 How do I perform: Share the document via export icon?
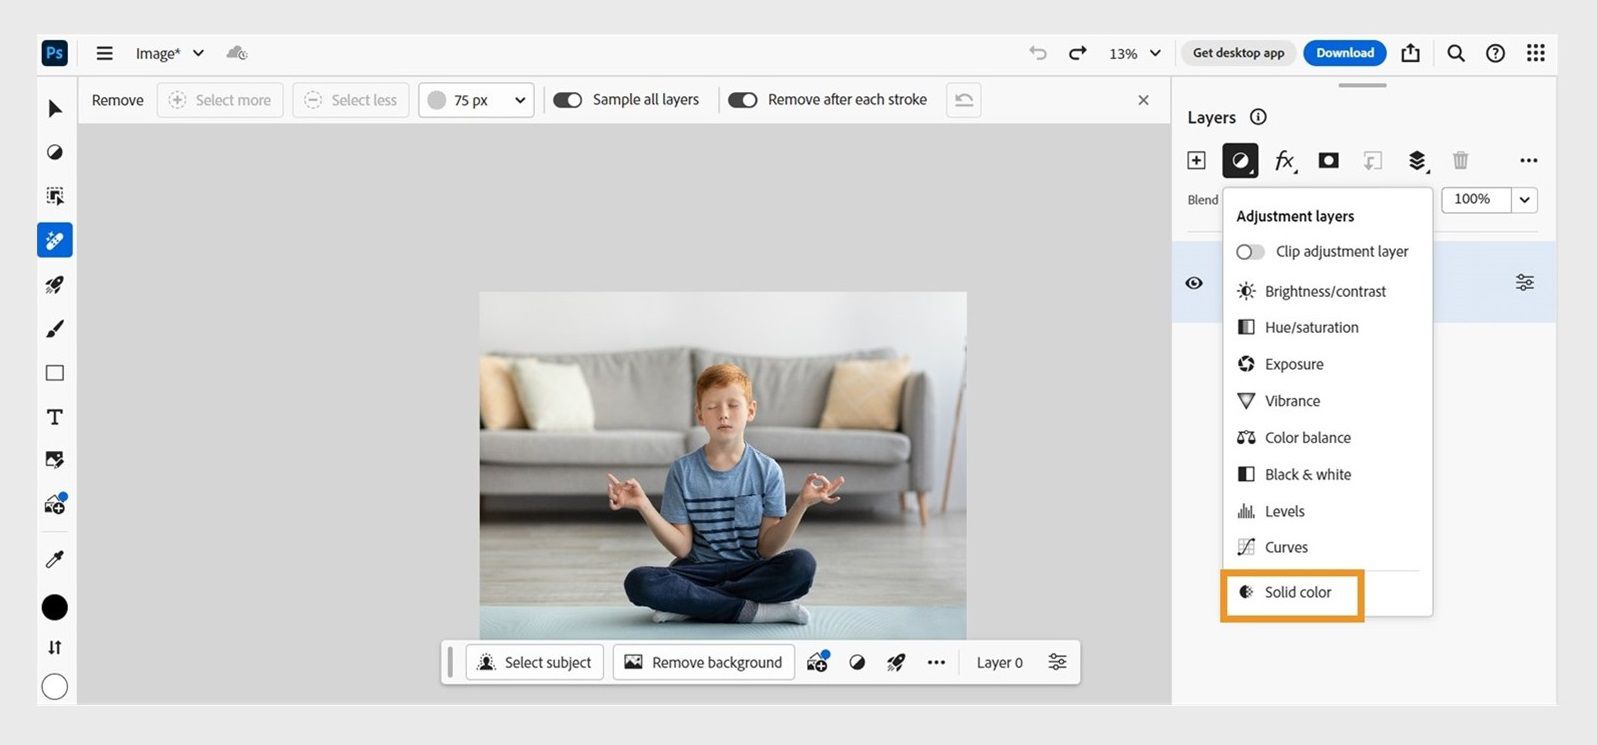pos(1410,53)
